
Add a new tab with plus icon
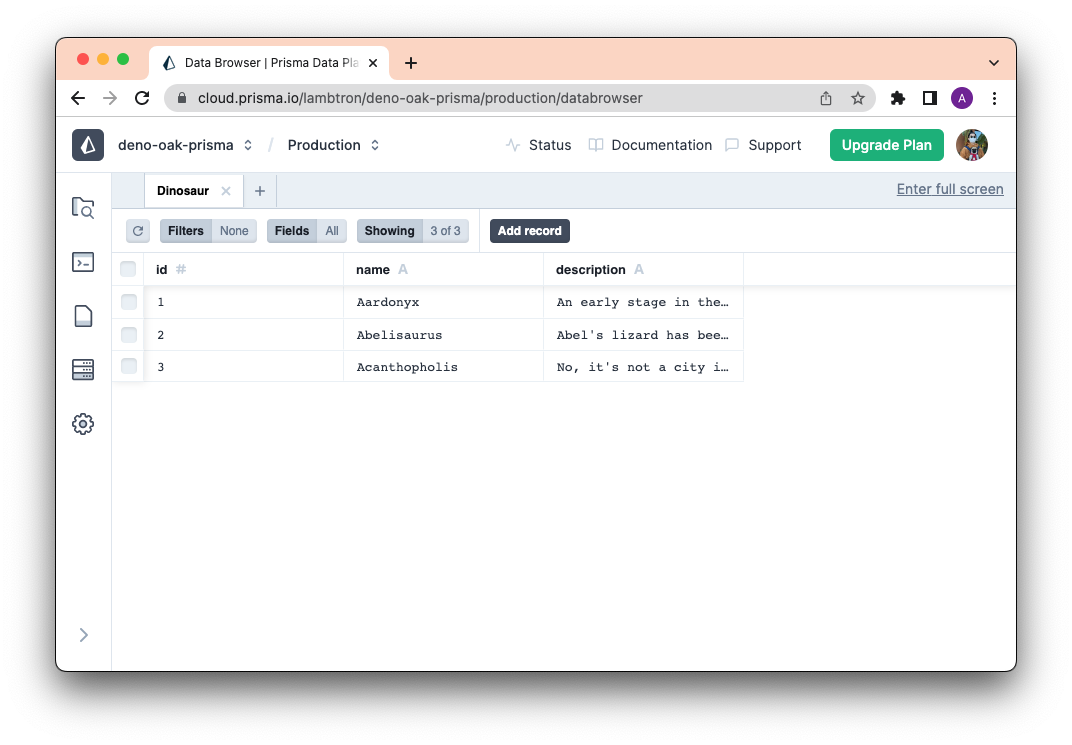click(x=260, y=191)
